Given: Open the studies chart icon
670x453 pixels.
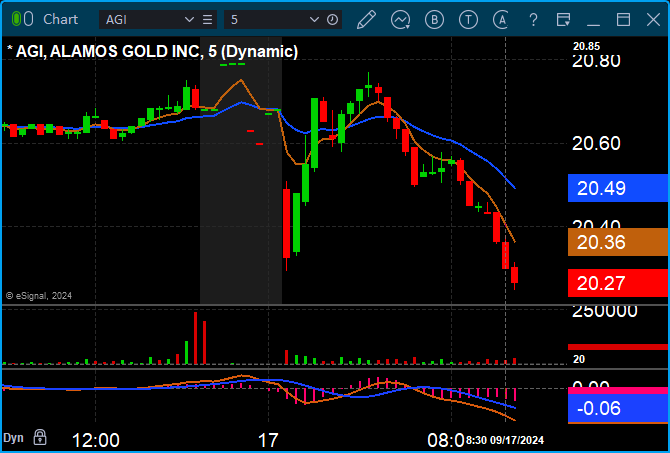Looking at the screenshot, I should coord(400,20).
